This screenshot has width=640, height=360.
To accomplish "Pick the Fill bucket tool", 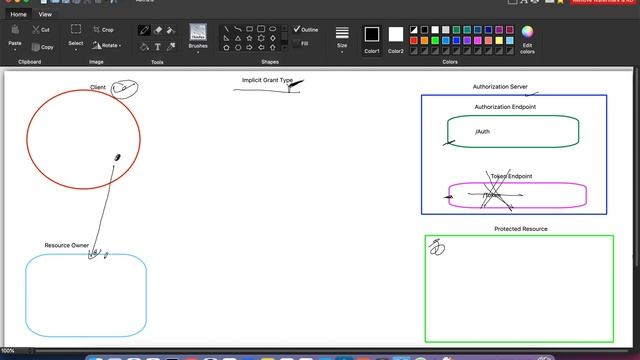I will click(144, 47).
